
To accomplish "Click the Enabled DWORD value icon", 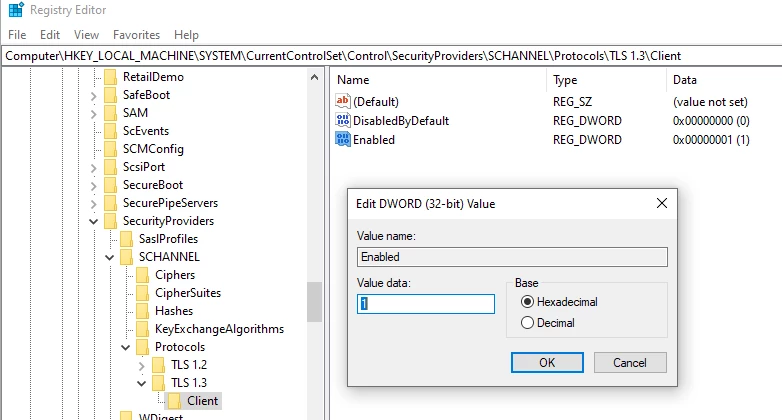I will 343,139.
